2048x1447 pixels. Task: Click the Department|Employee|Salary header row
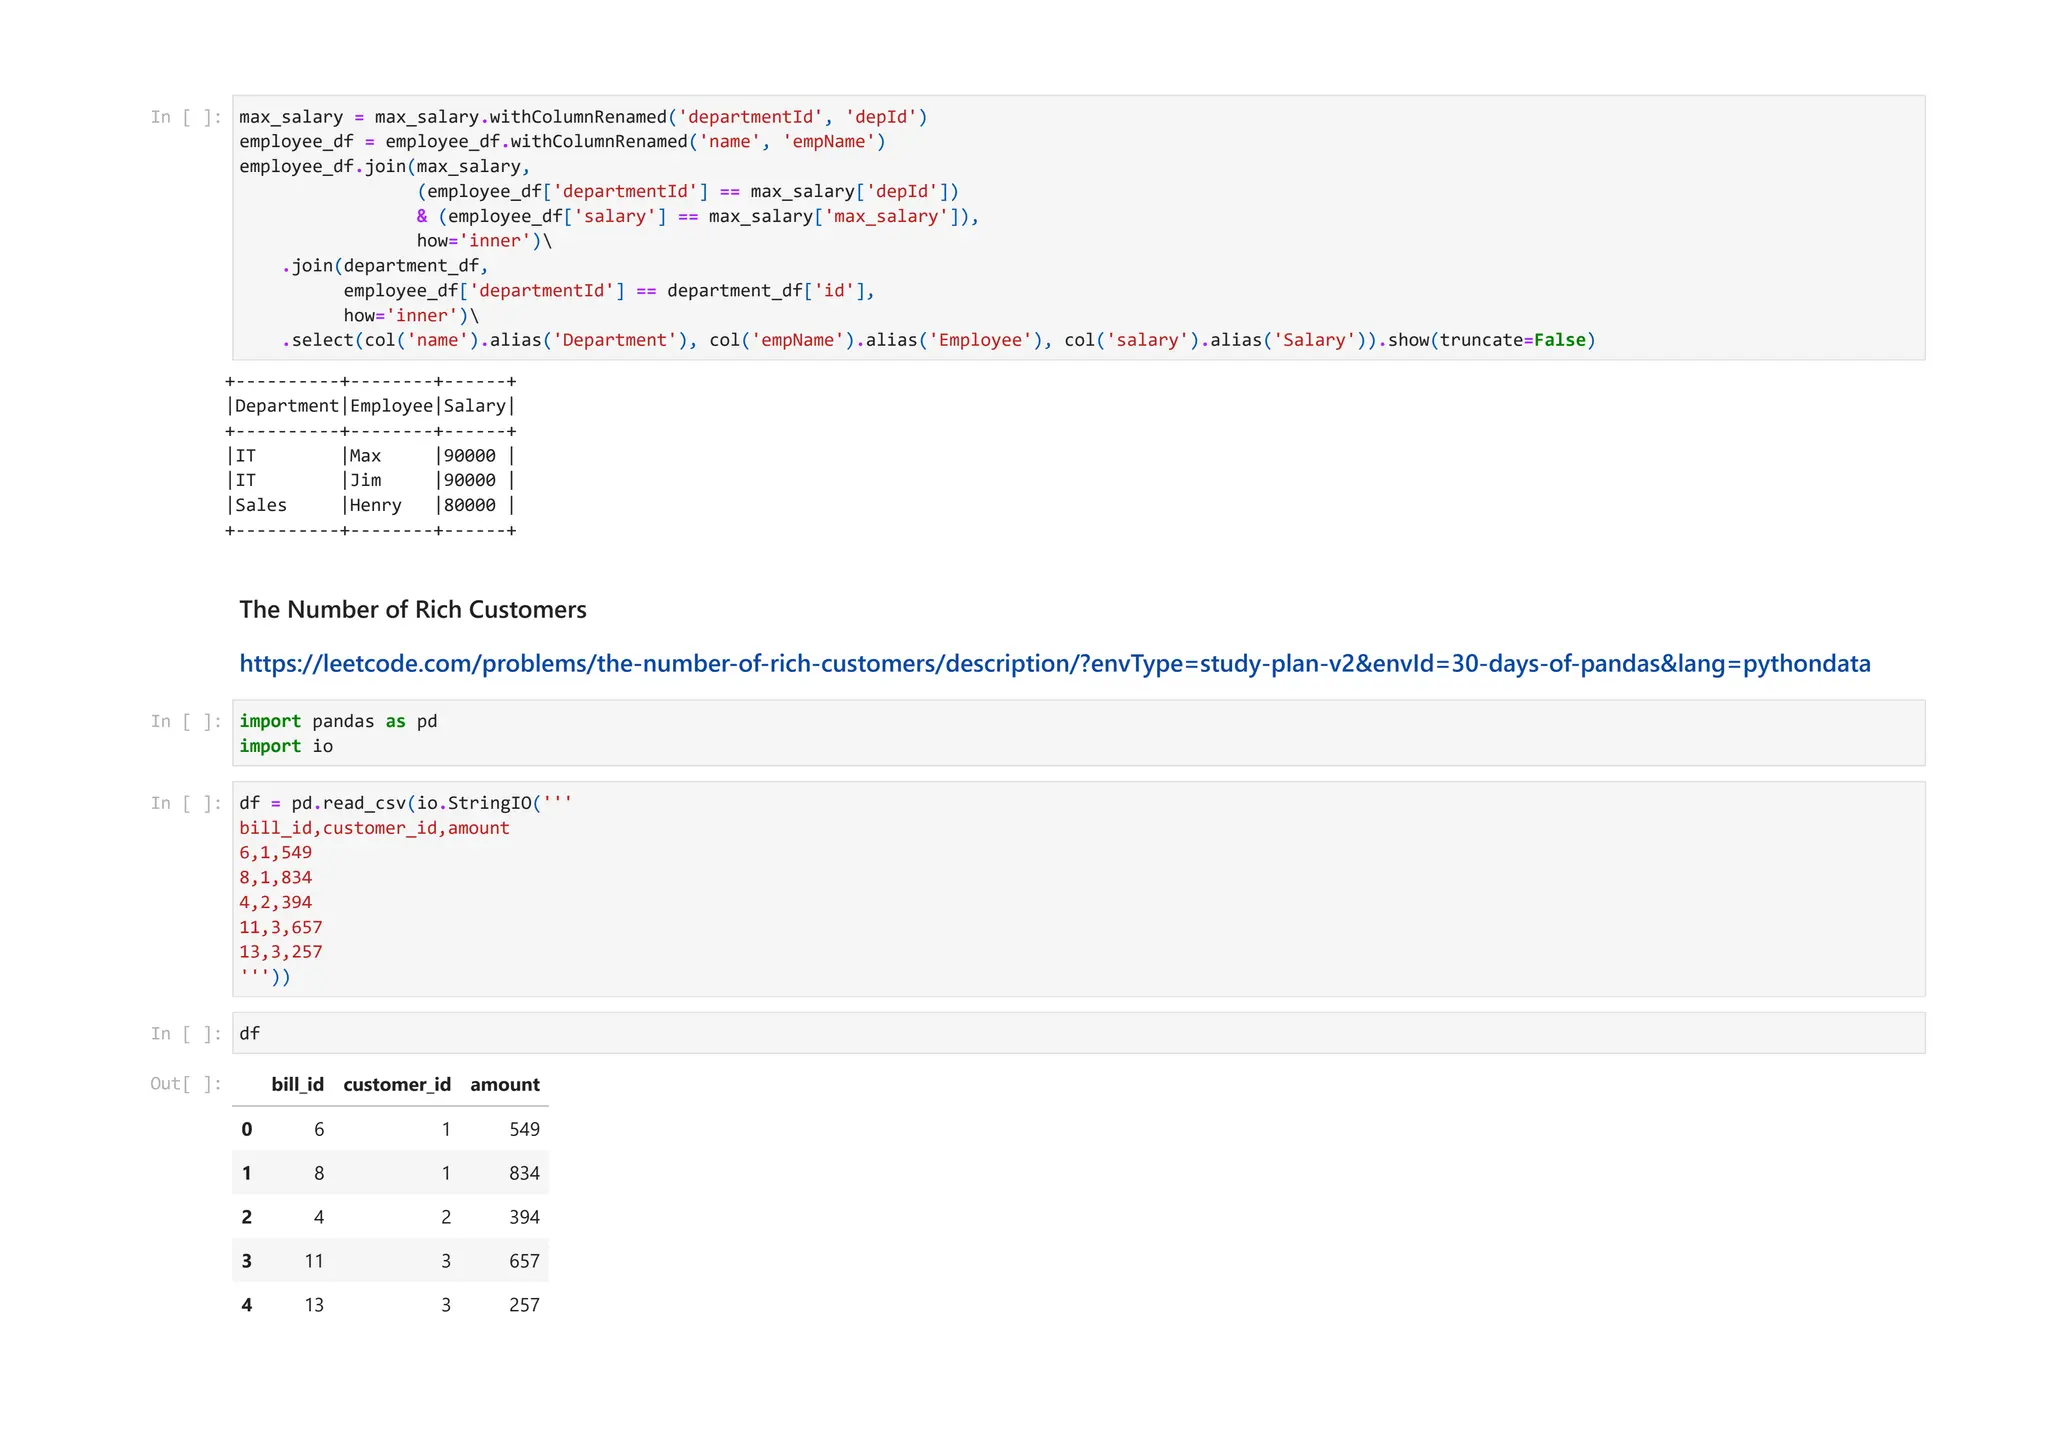[371, 406]
